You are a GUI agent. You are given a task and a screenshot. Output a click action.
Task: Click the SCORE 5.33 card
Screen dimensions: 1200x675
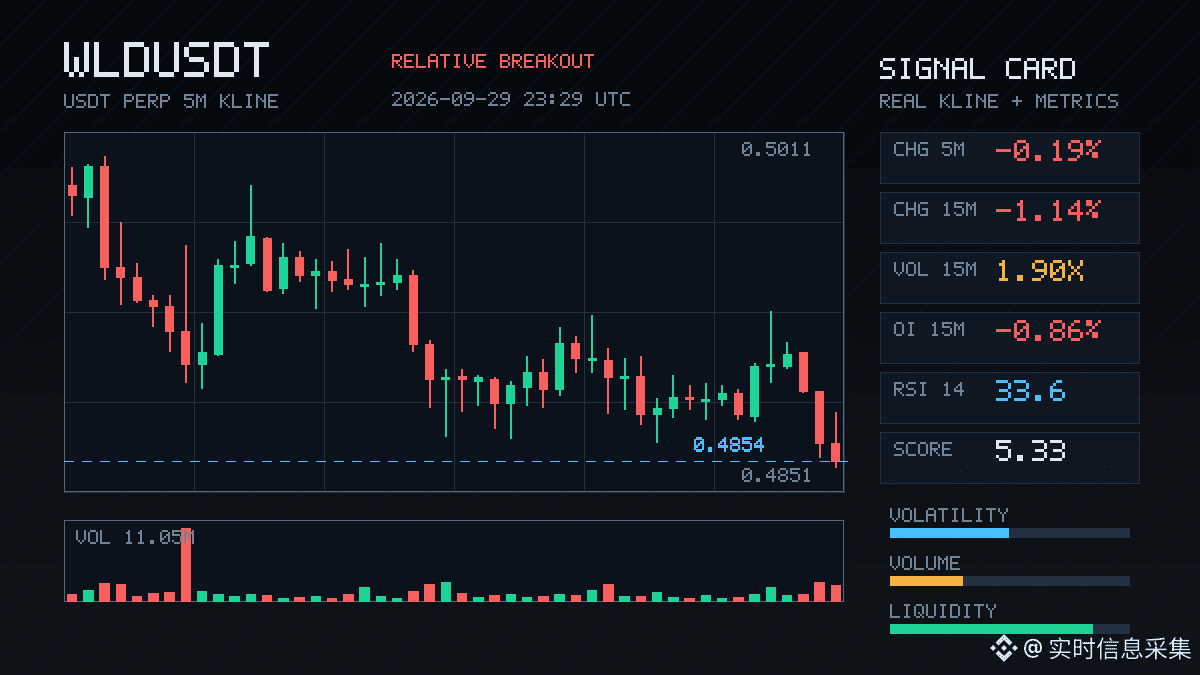click(1009, 458)
